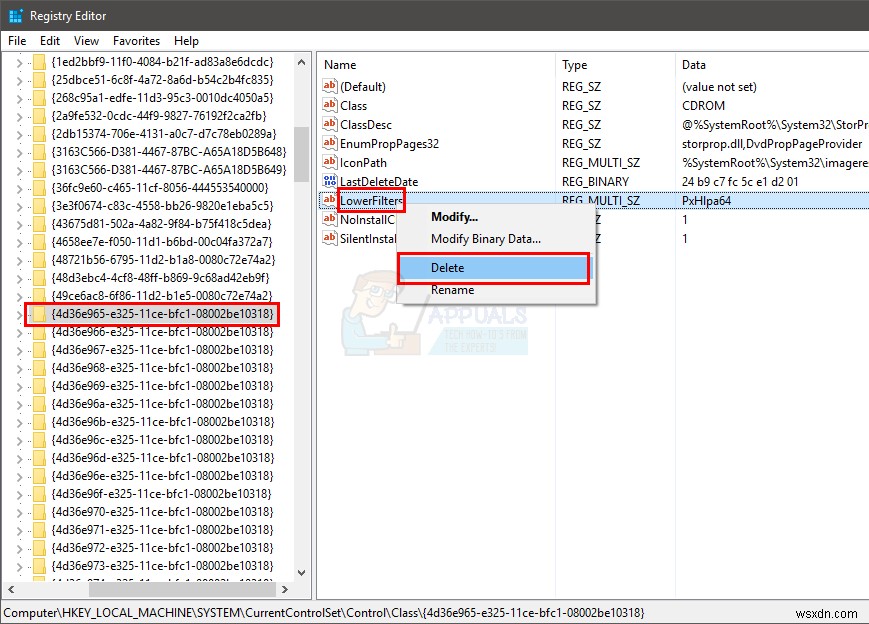869x624 pixels.
Task: Click the ab icon next to ClassDesc
Action: tap(330, 124)
